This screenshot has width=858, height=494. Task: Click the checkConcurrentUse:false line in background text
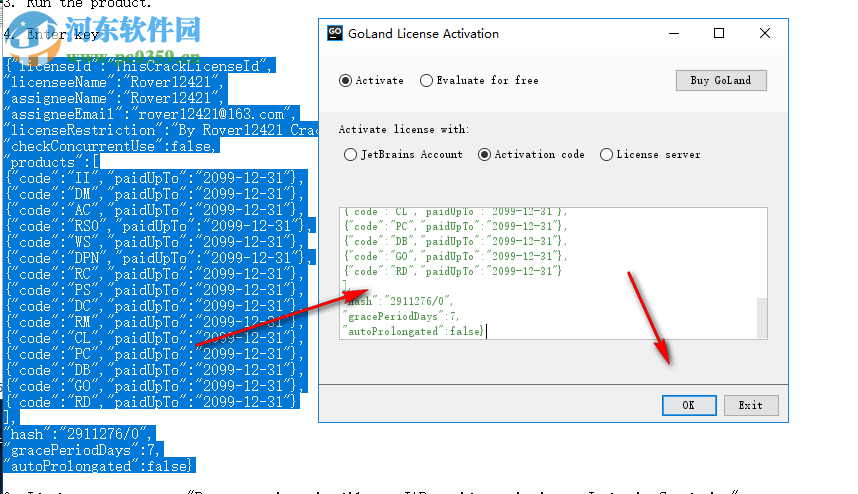(x=111, y=146)
